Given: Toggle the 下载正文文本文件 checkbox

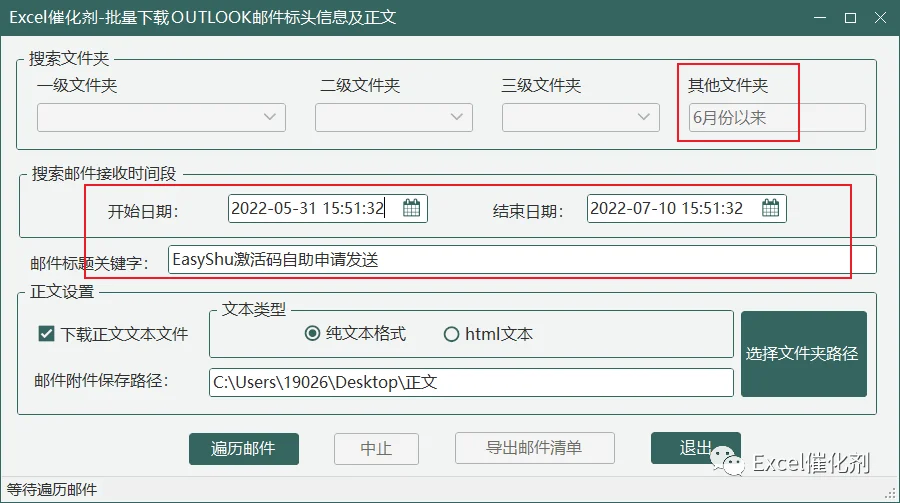Looking at the screenshot, I should pyautogui.click(x=46, y=334).
